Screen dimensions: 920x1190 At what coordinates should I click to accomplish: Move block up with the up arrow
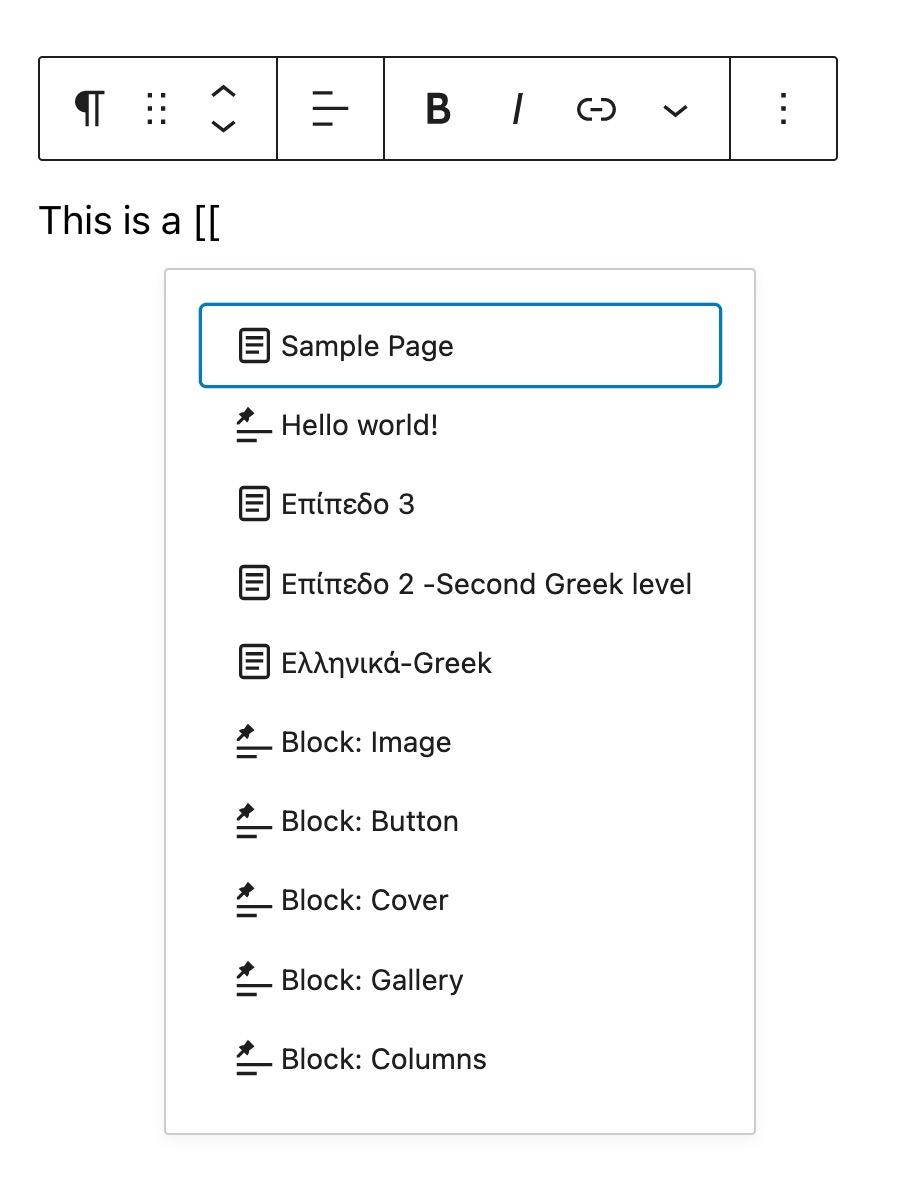tap(224, 92)
